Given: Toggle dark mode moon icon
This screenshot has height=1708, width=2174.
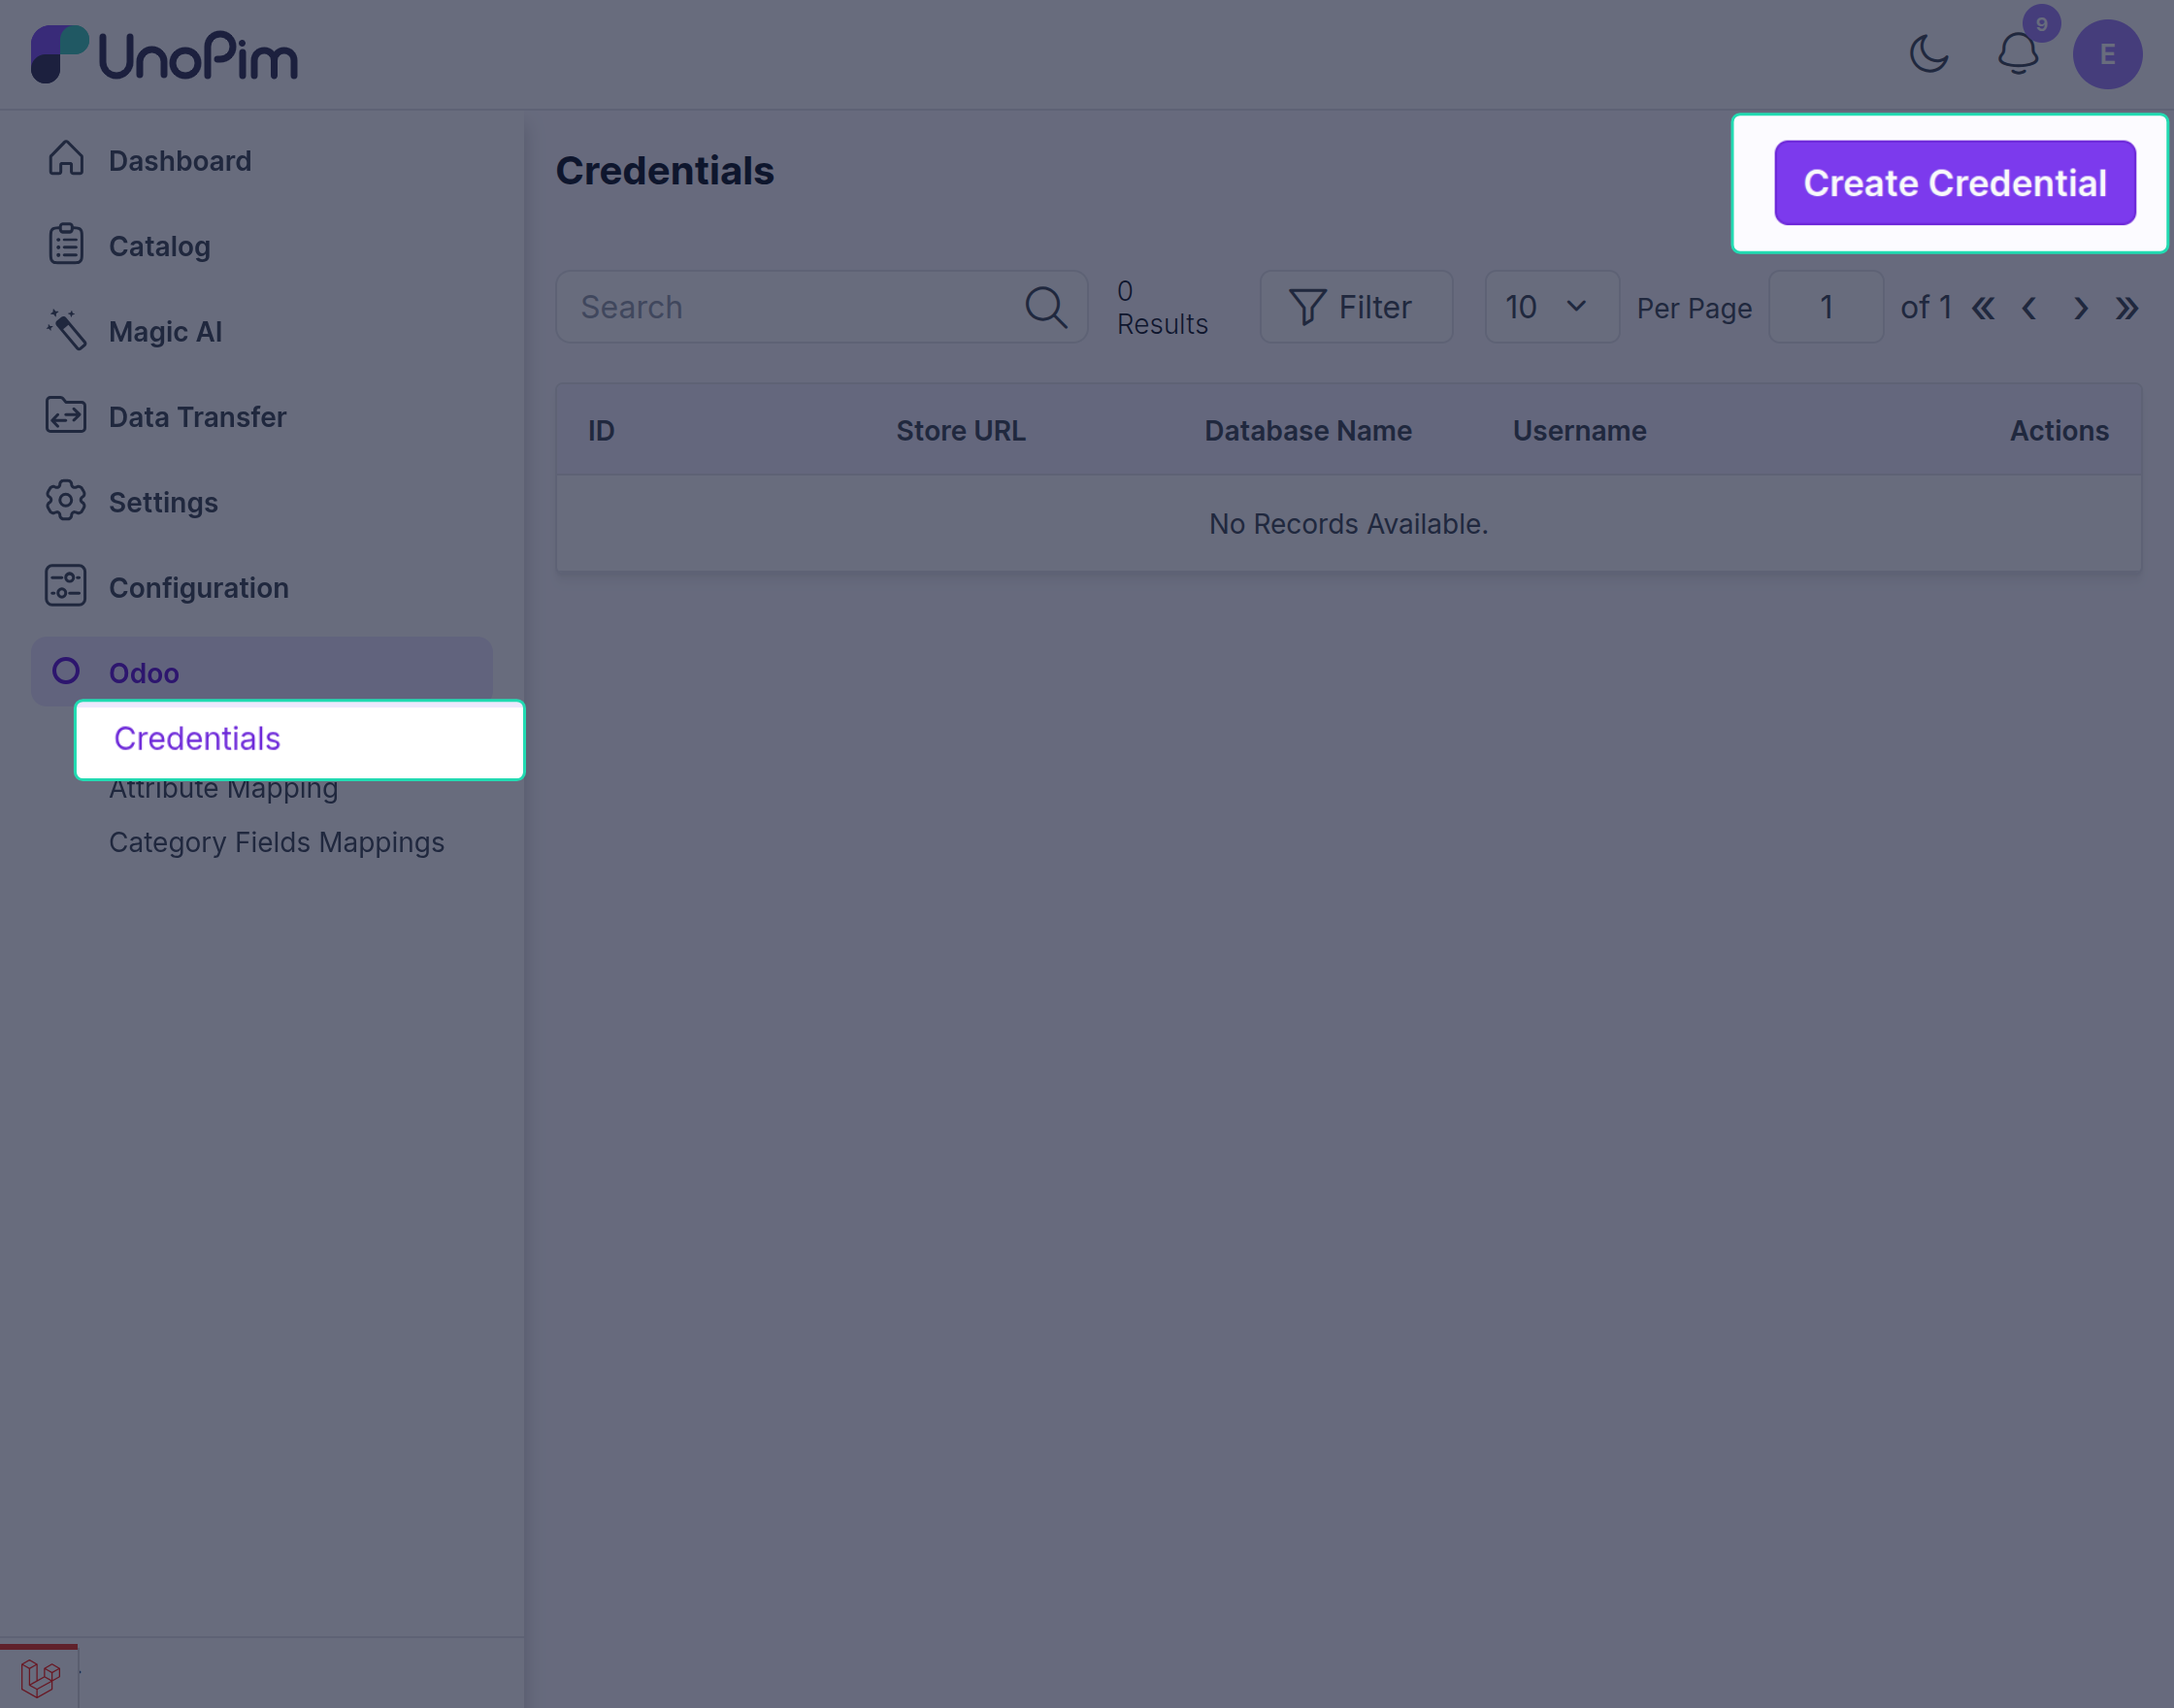Looking at the screenshot, I should click(1929, 54).
